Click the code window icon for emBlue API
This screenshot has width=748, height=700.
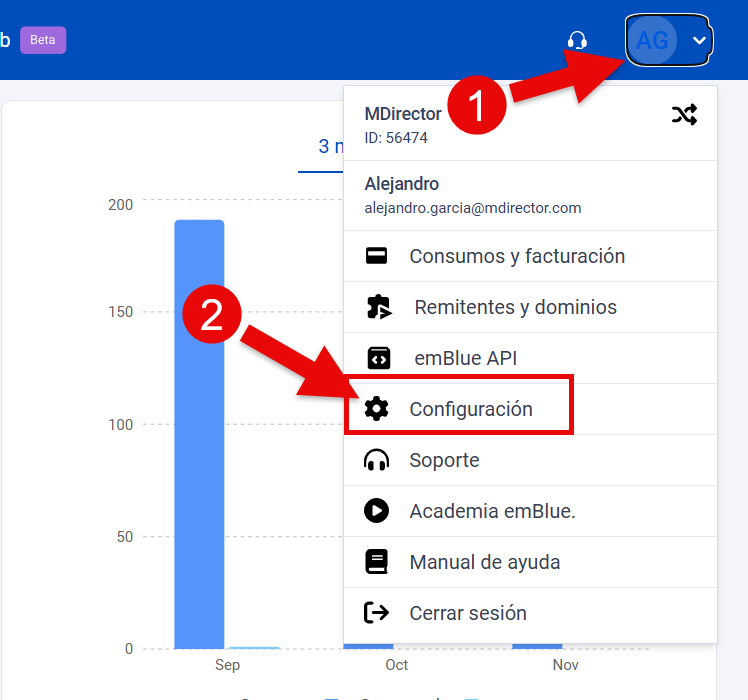[378, 358]
